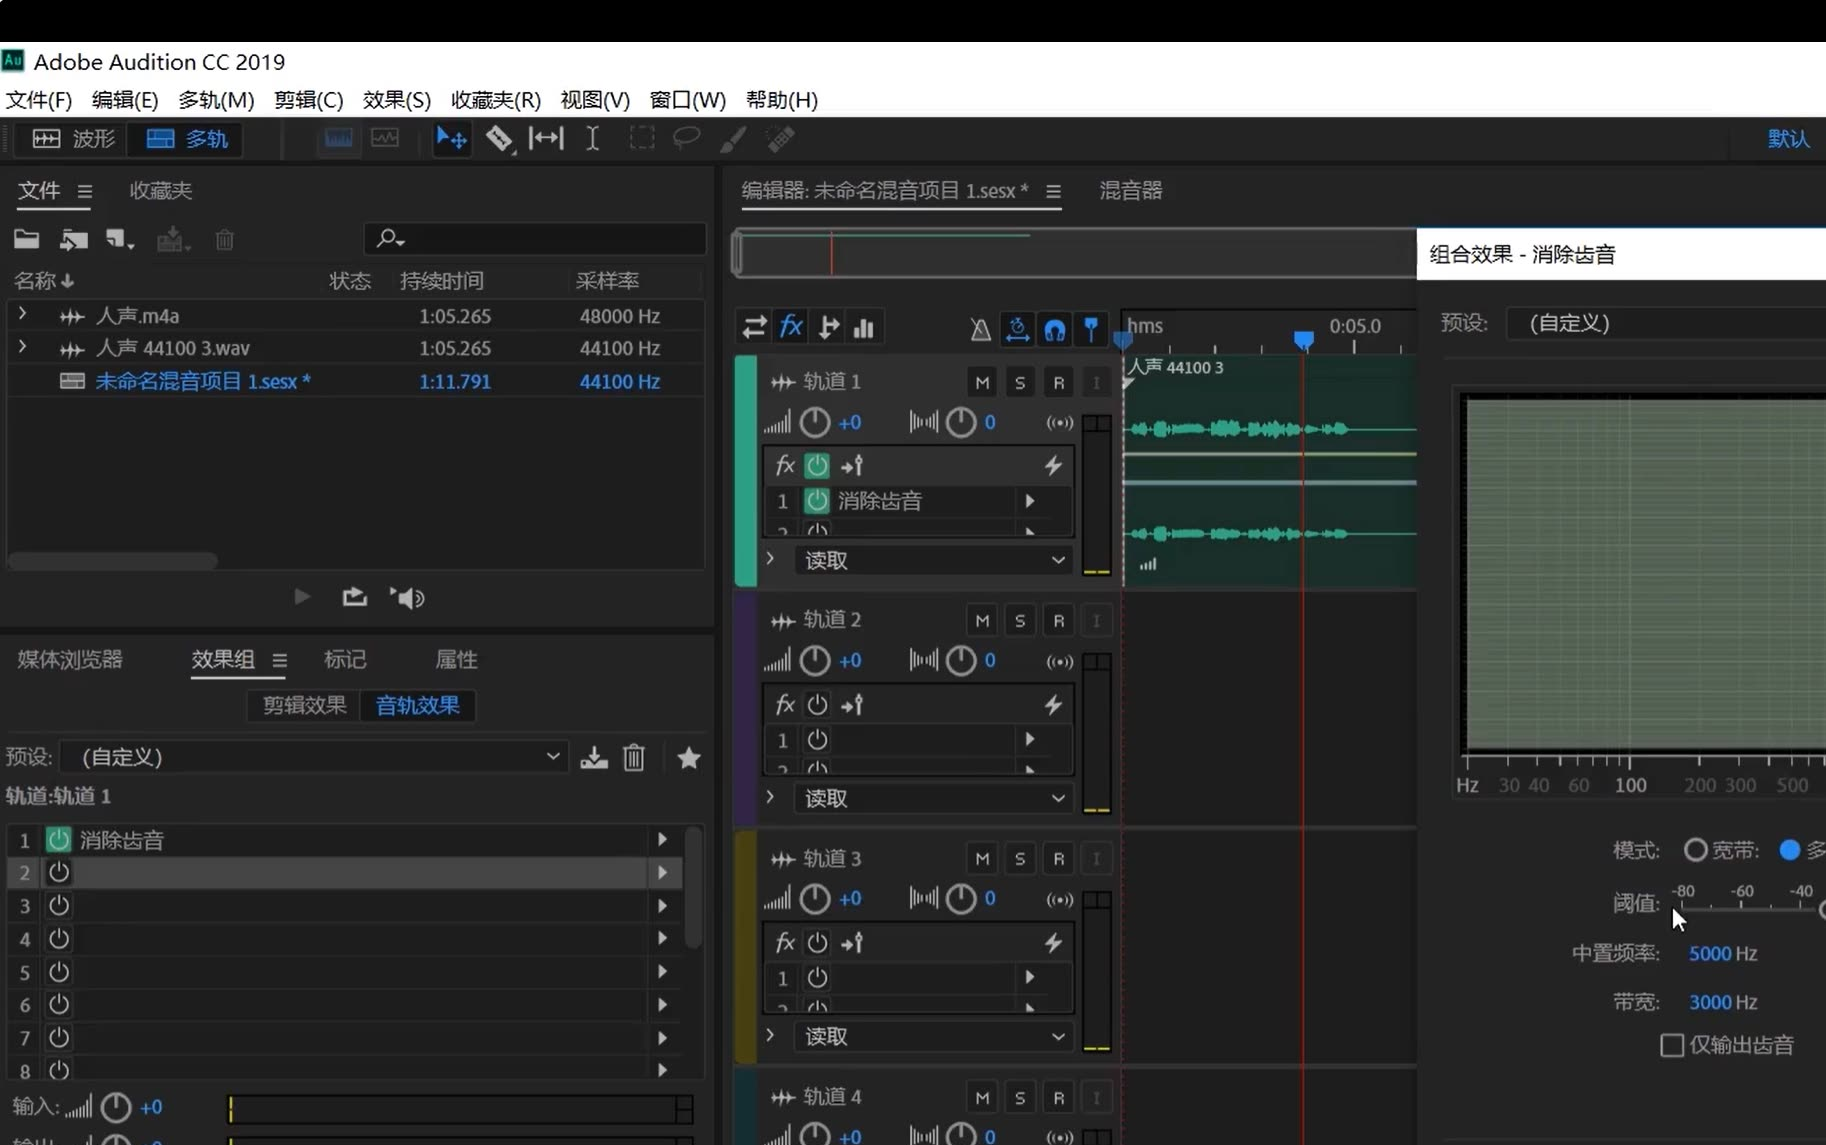Expand the 人声.m4a file entry
Viewport: 1826px width, 1145px height.
click(22, 314)
